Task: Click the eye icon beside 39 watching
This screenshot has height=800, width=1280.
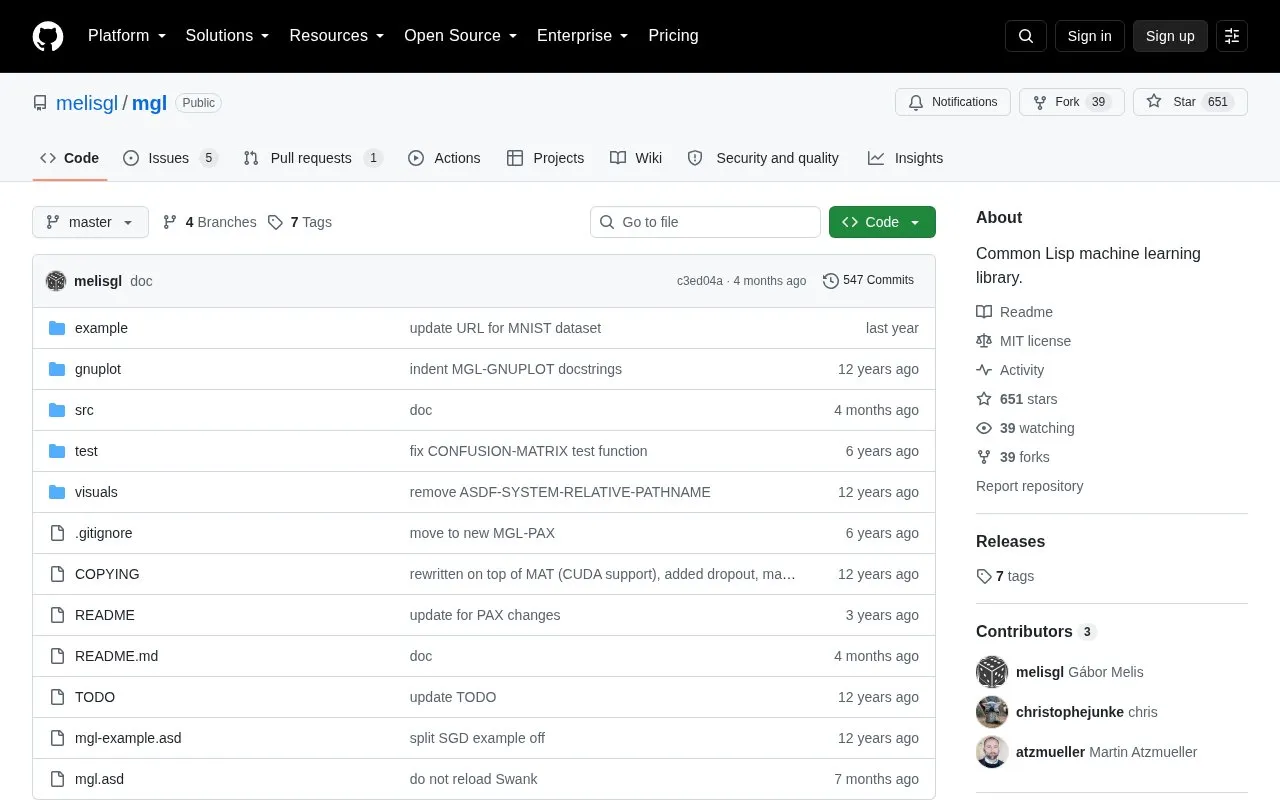Action: pyautogui.click(x=984, y=428)
